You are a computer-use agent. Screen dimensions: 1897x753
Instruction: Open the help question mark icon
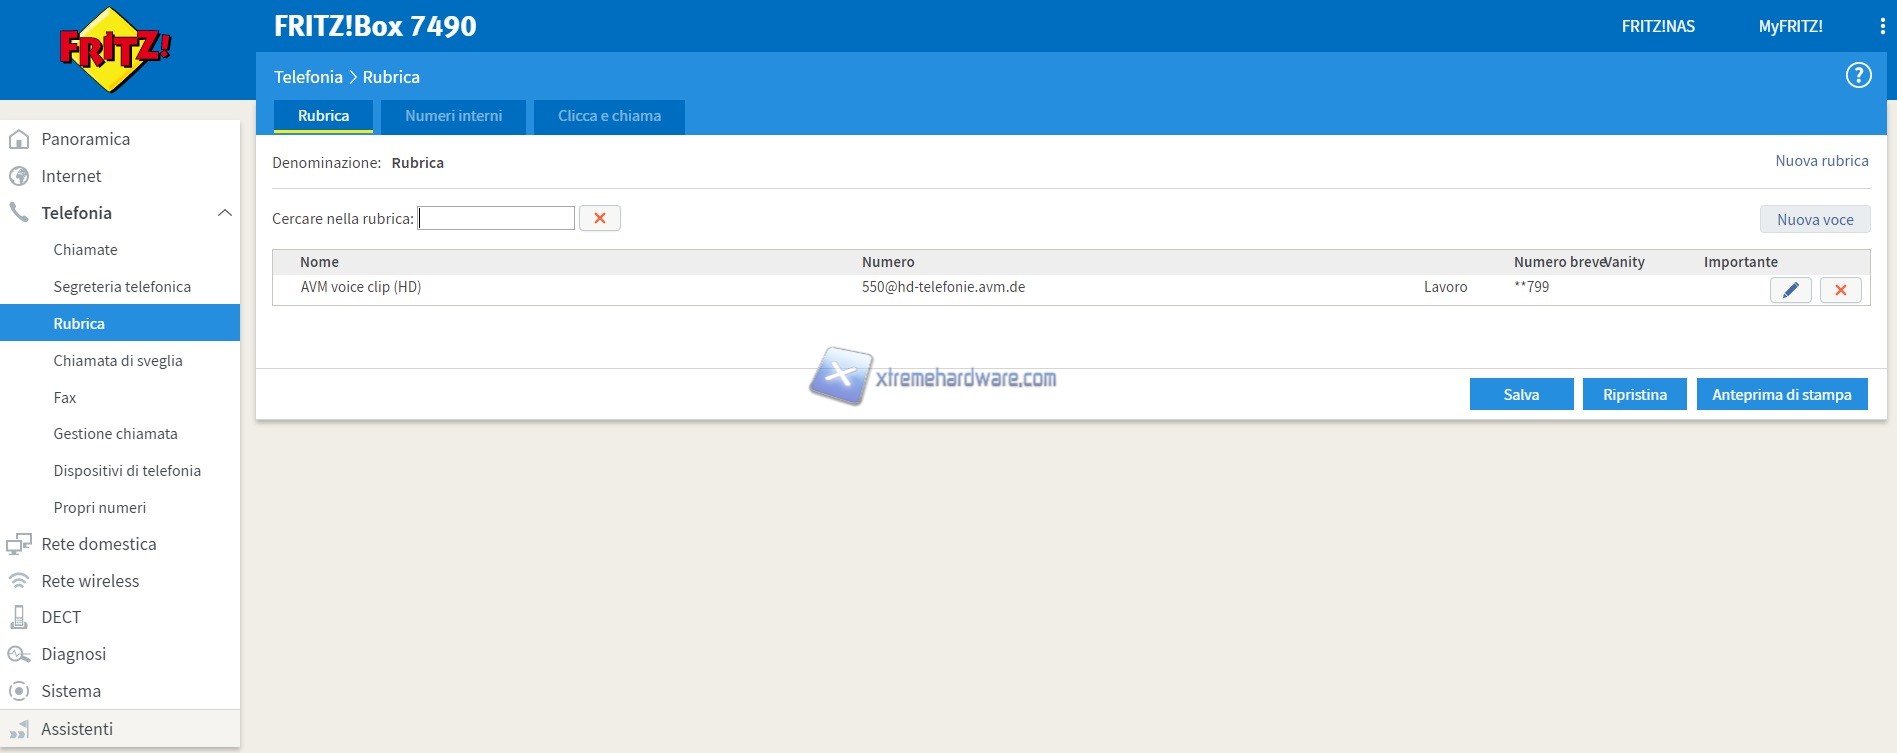(1858, 75)
